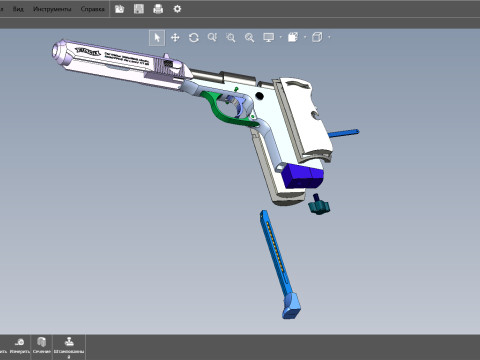Click the view orientation cube icon
This screenshot has width=480, height=360.
coord(317,37)
